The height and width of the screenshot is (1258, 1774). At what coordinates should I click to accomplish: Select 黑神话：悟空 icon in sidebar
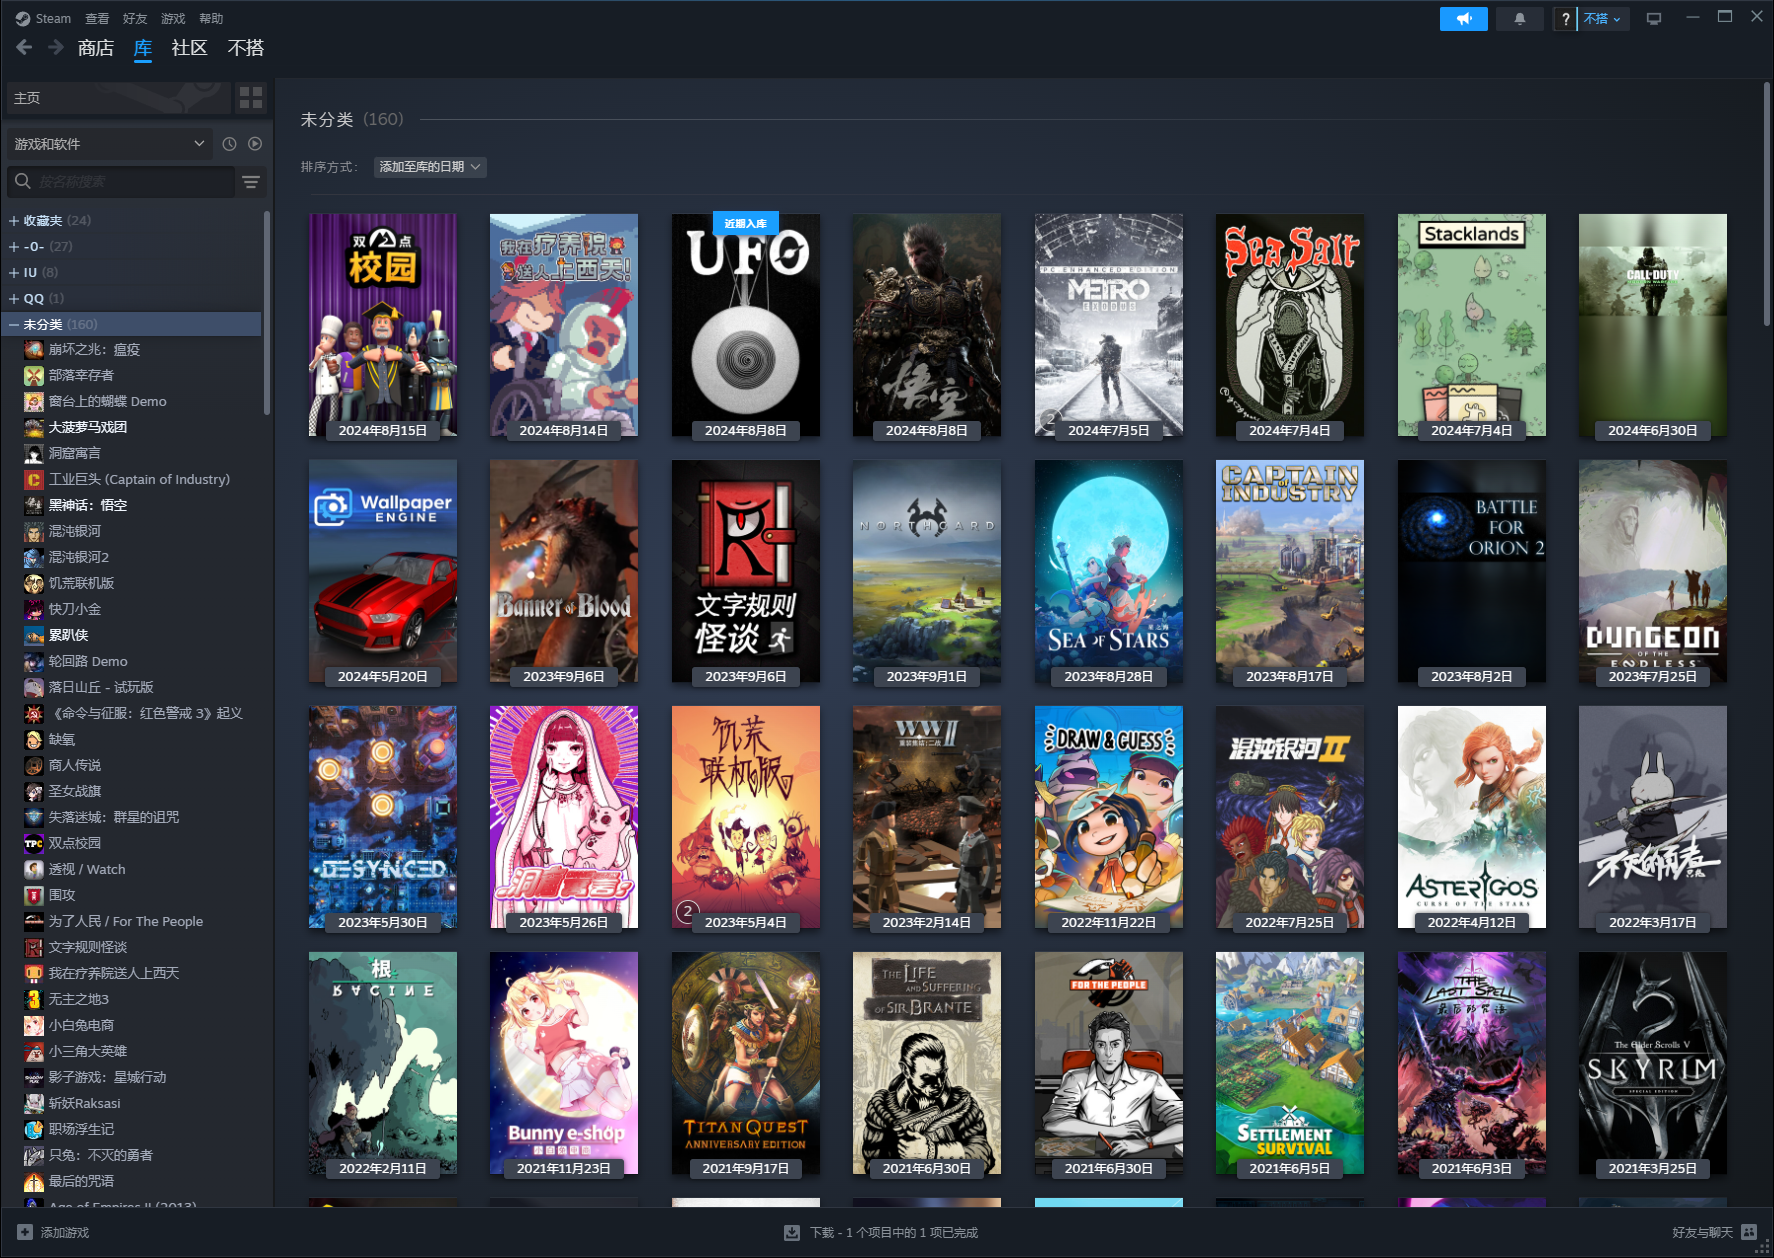tap(34, 505)
